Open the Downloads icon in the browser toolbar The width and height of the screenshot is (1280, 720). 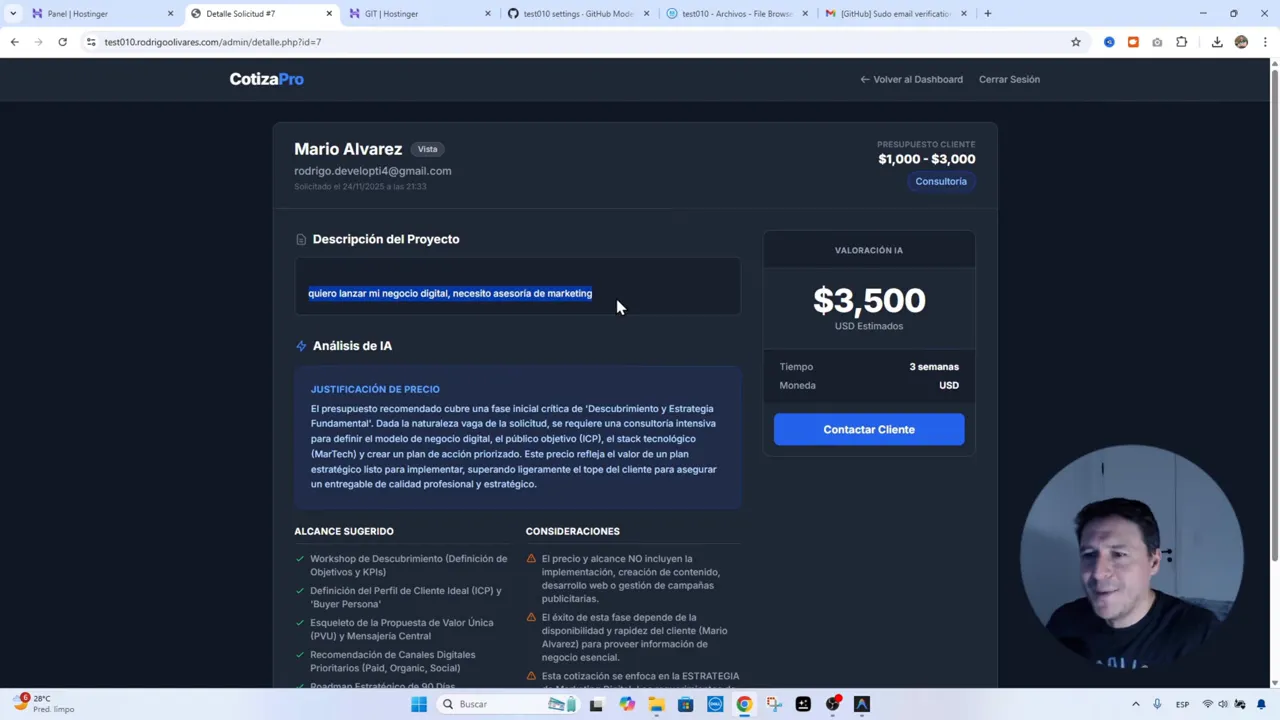[1218, 42]
